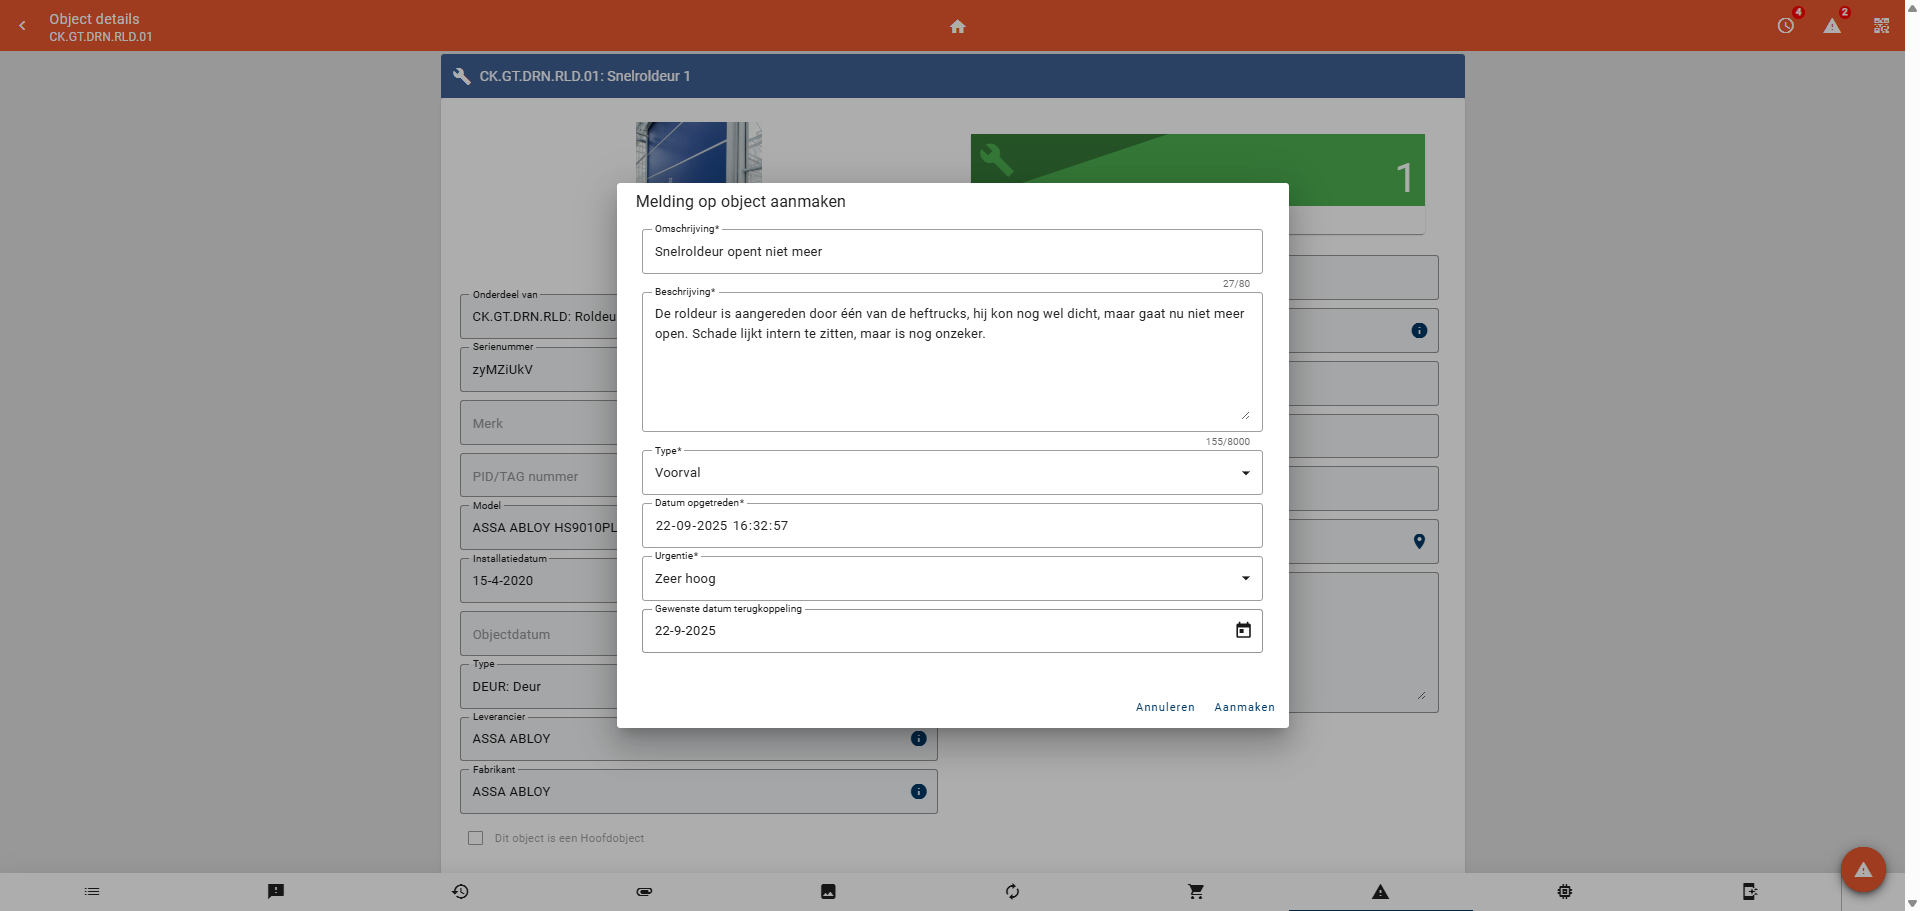Expand the Type dropdown showing Voorval
This screenshot has width=1920, height=911.
[1245, 473]
